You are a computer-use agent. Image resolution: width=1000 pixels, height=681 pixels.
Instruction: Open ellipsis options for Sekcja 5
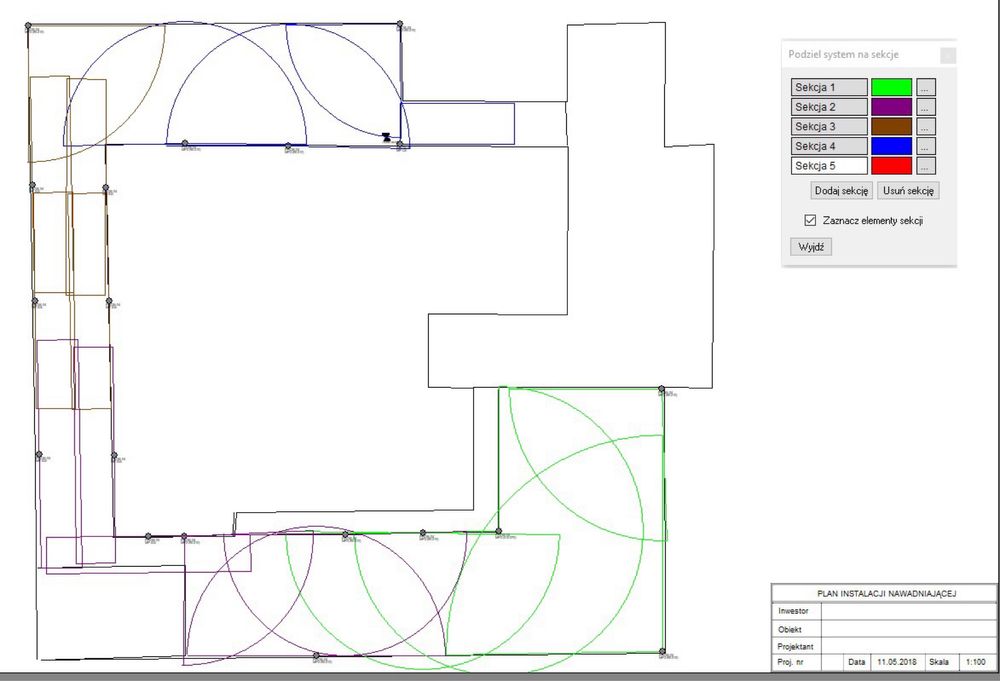point(926,166)
